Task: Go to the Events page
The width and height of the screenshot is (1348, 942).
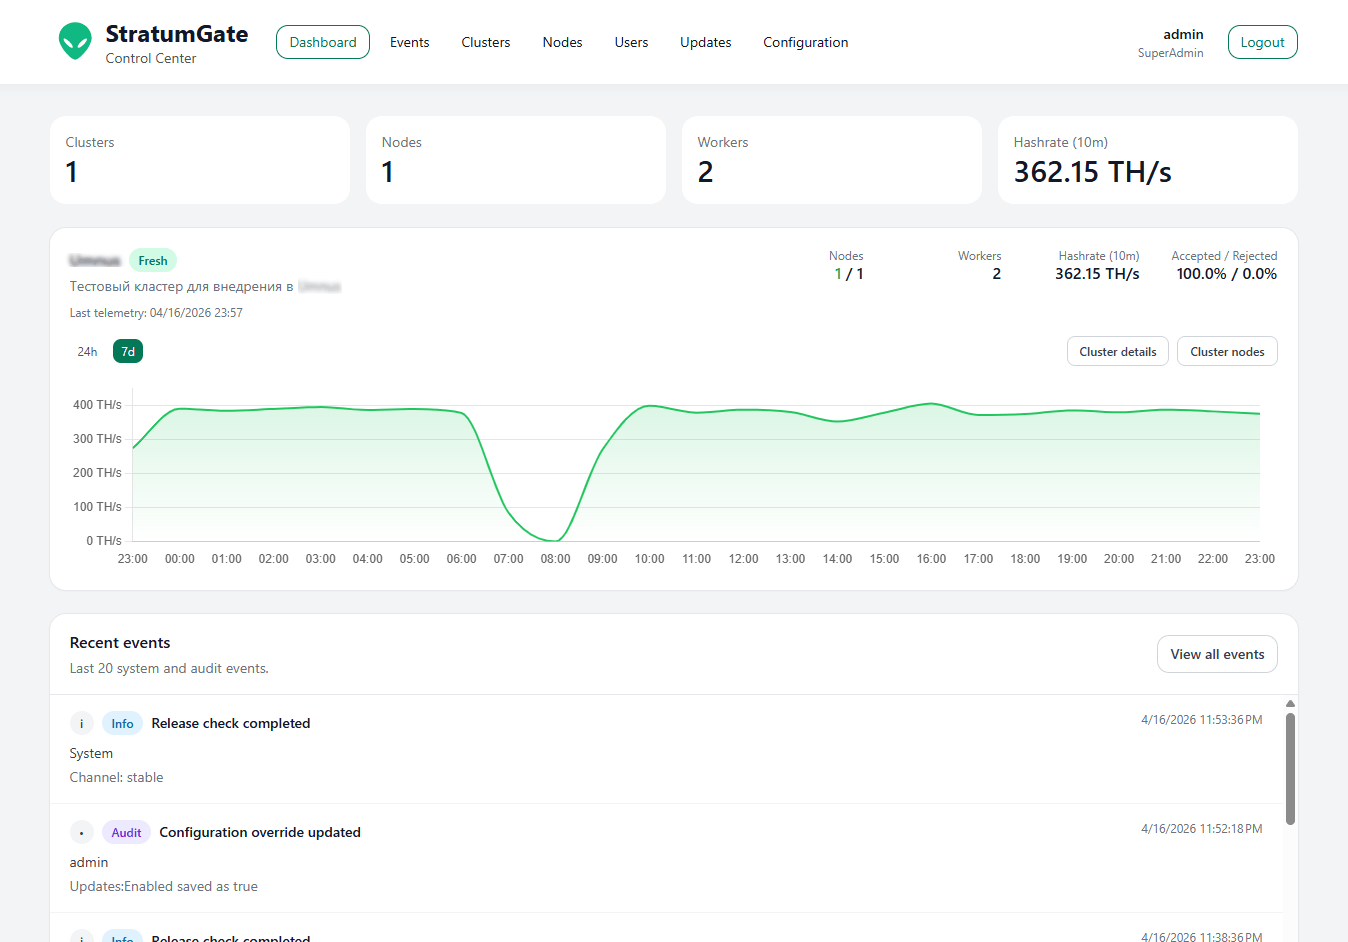Action: tap(409, 42)
